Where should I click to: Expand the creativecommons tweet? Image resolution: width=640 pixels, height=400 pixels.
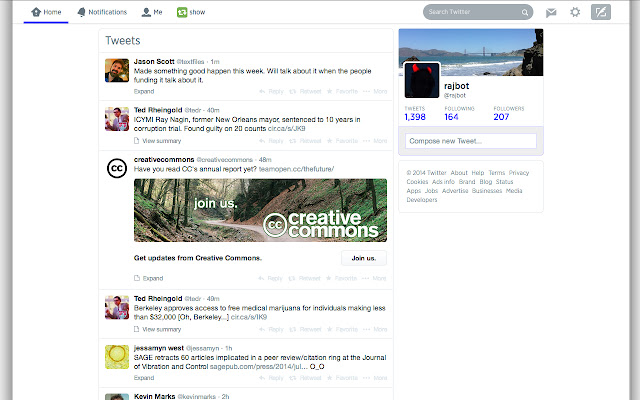pos(149,278)
